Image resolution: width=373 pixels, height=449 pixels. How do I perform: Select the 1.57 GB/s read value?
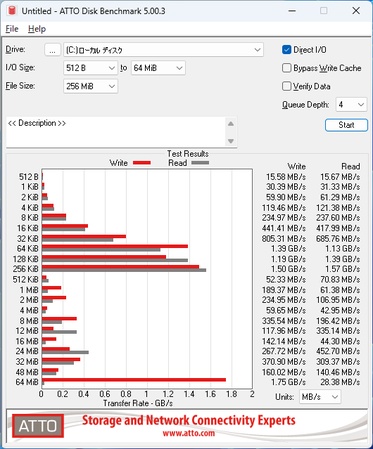343,269
